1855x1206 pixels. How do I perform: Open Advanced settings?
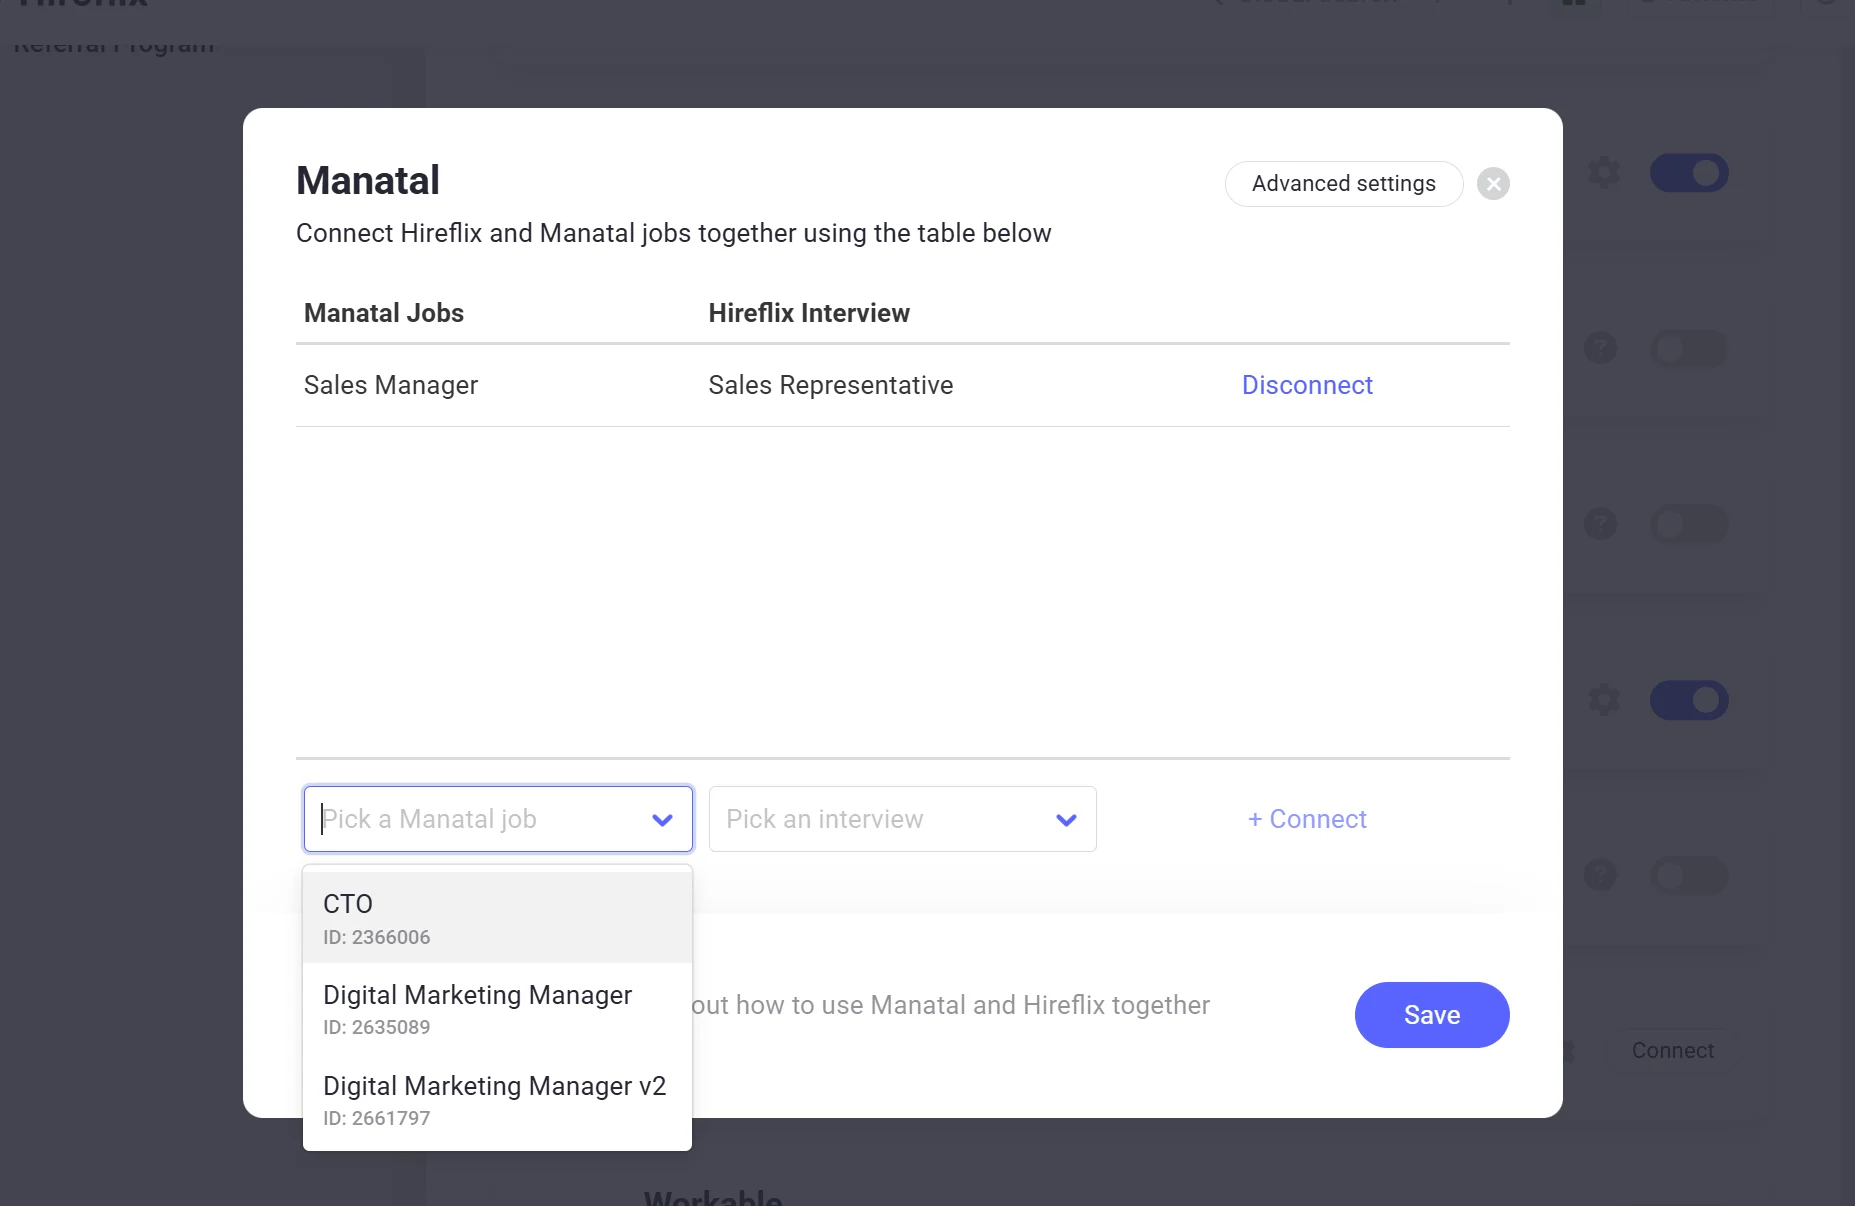(x=1344, y=184)
